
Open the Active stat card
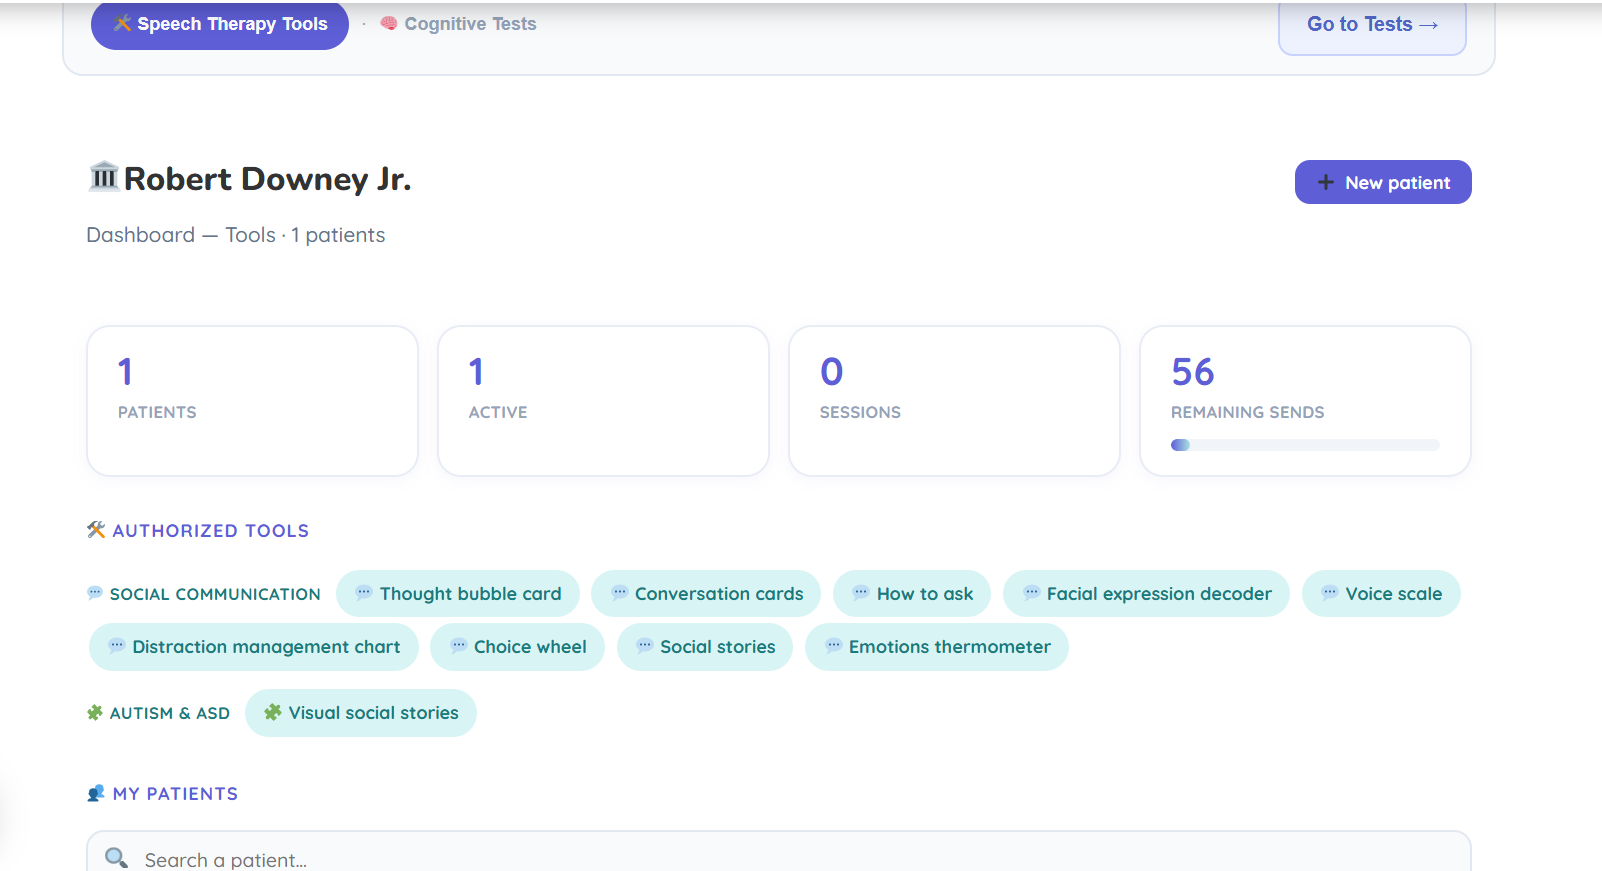(603, 401)
